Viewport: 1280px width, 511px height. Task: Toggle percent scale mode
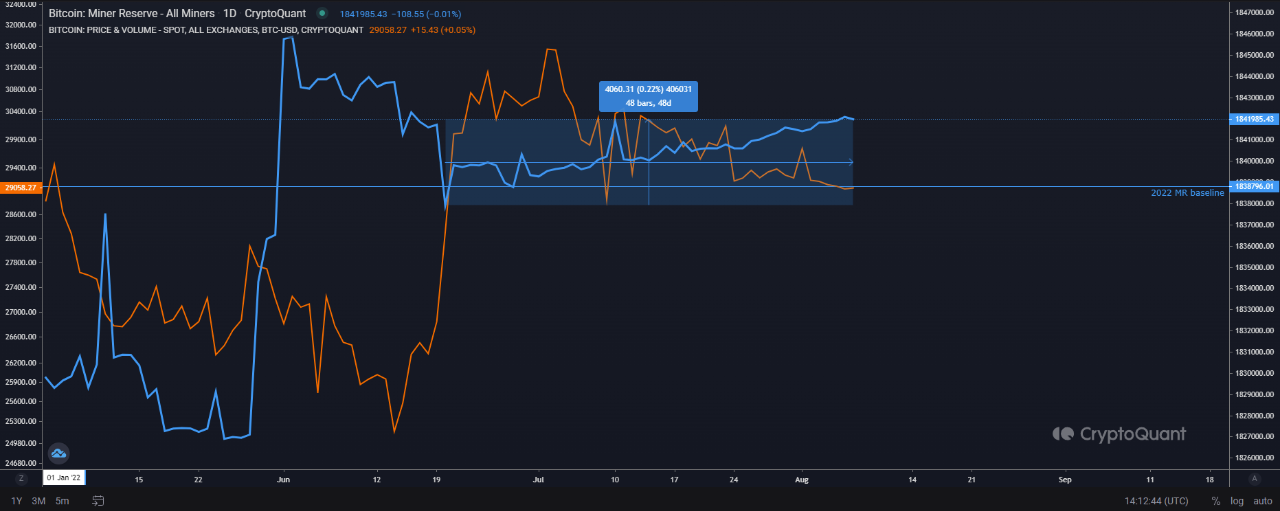1216,500
